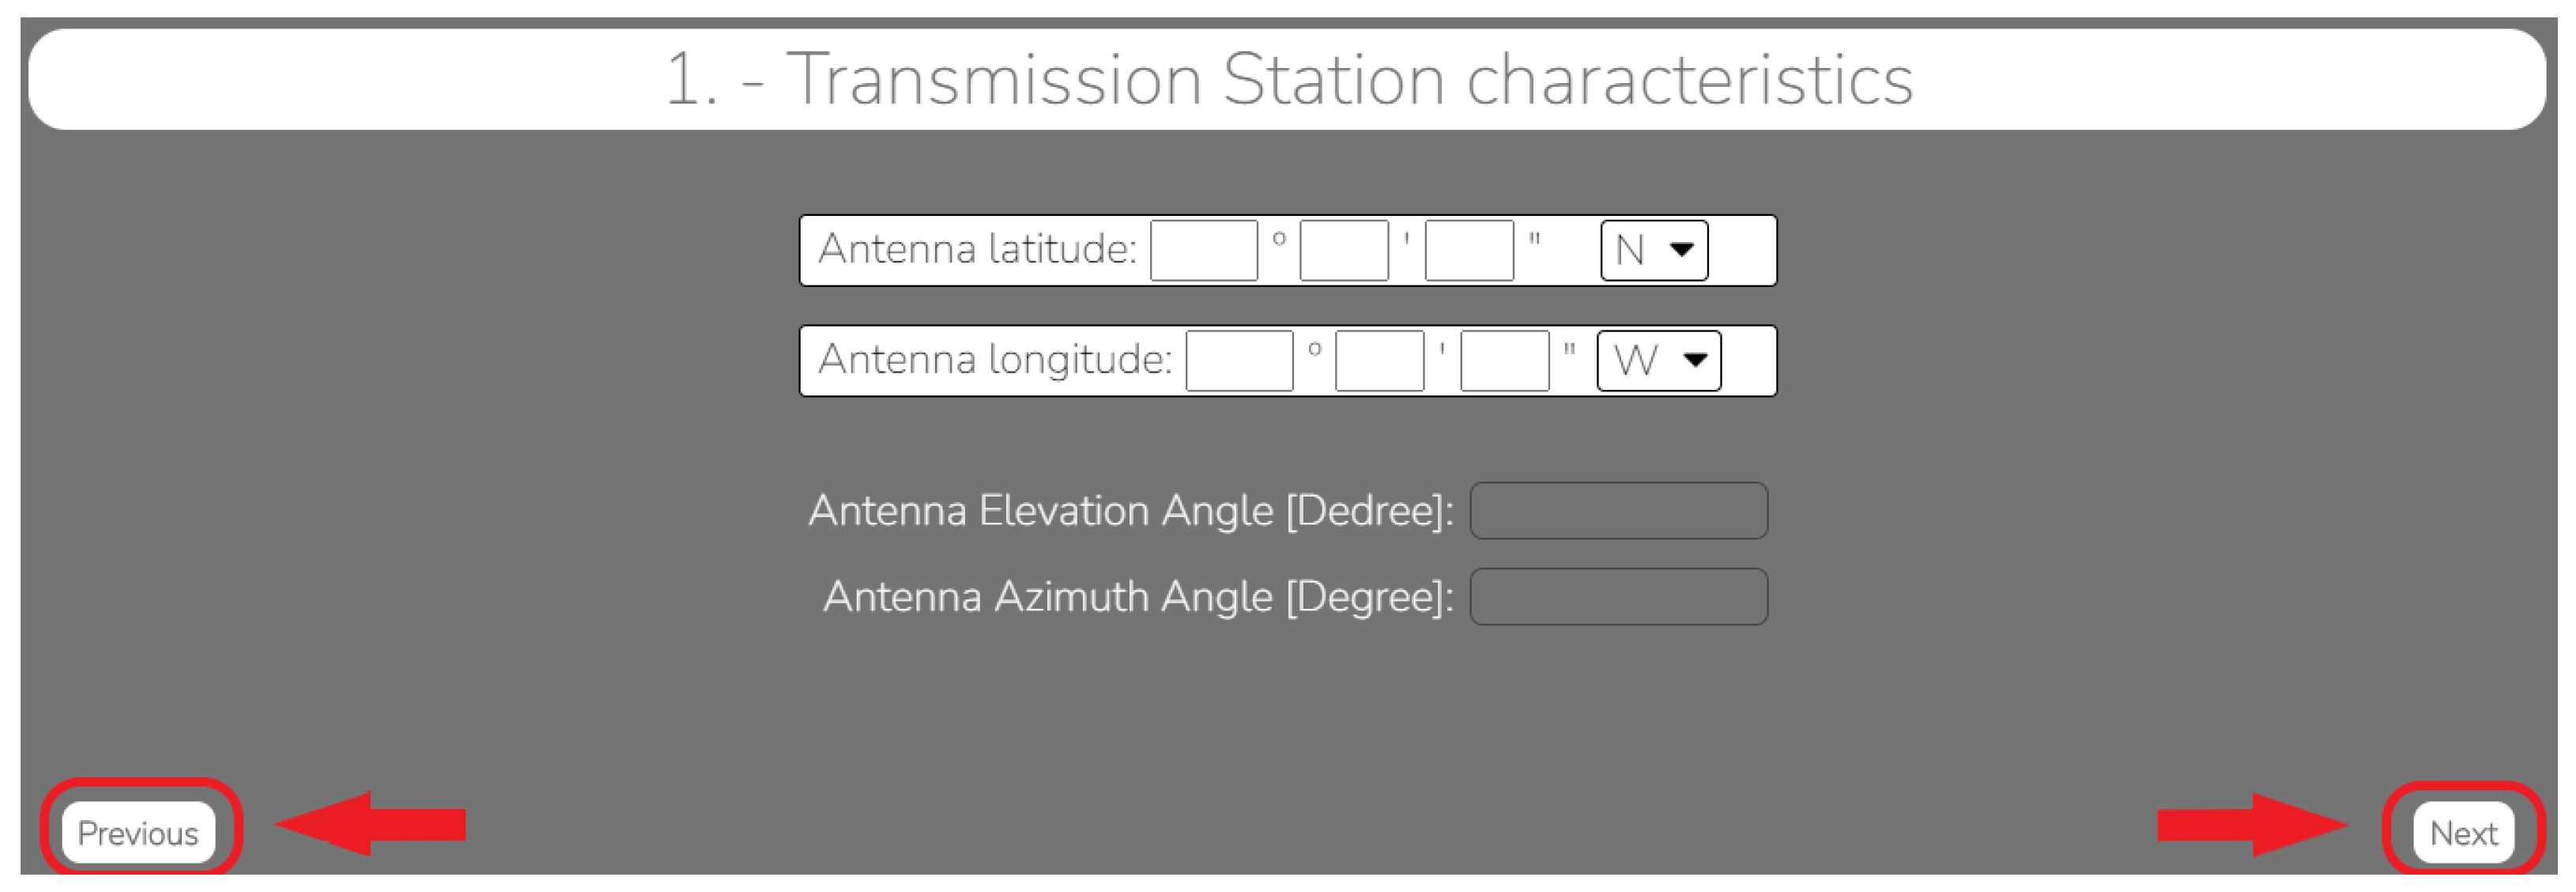
Task: Click the Antenna Elevation Angle field
Action: [x=1617, y=511]
